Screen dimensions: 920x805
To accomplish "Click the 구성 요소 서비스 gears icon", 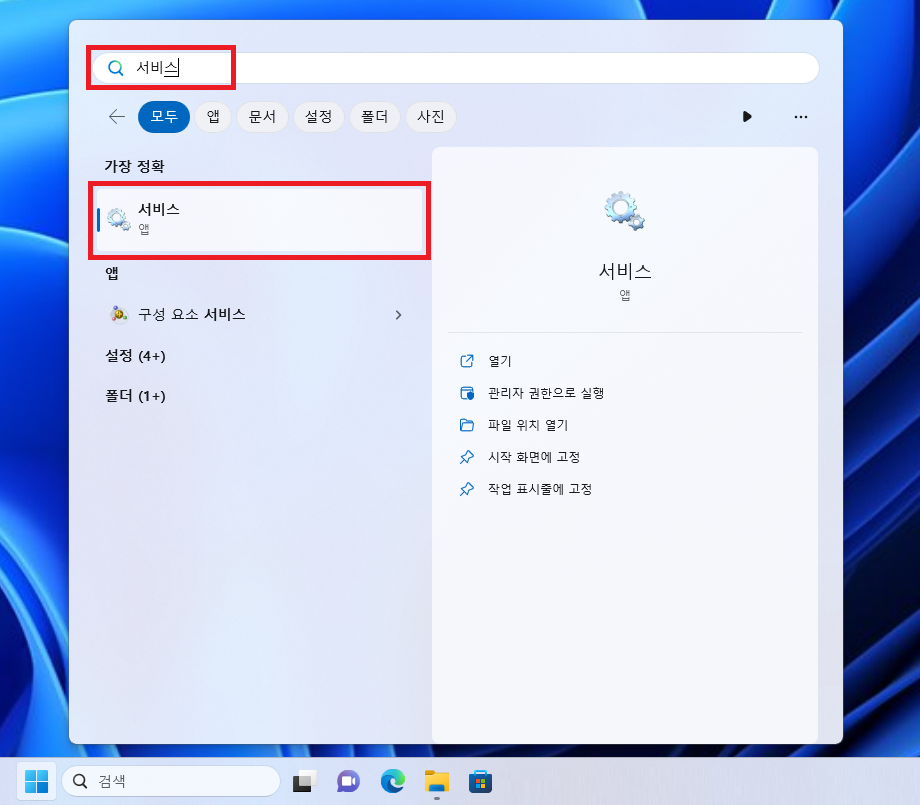I will (118, 314).
